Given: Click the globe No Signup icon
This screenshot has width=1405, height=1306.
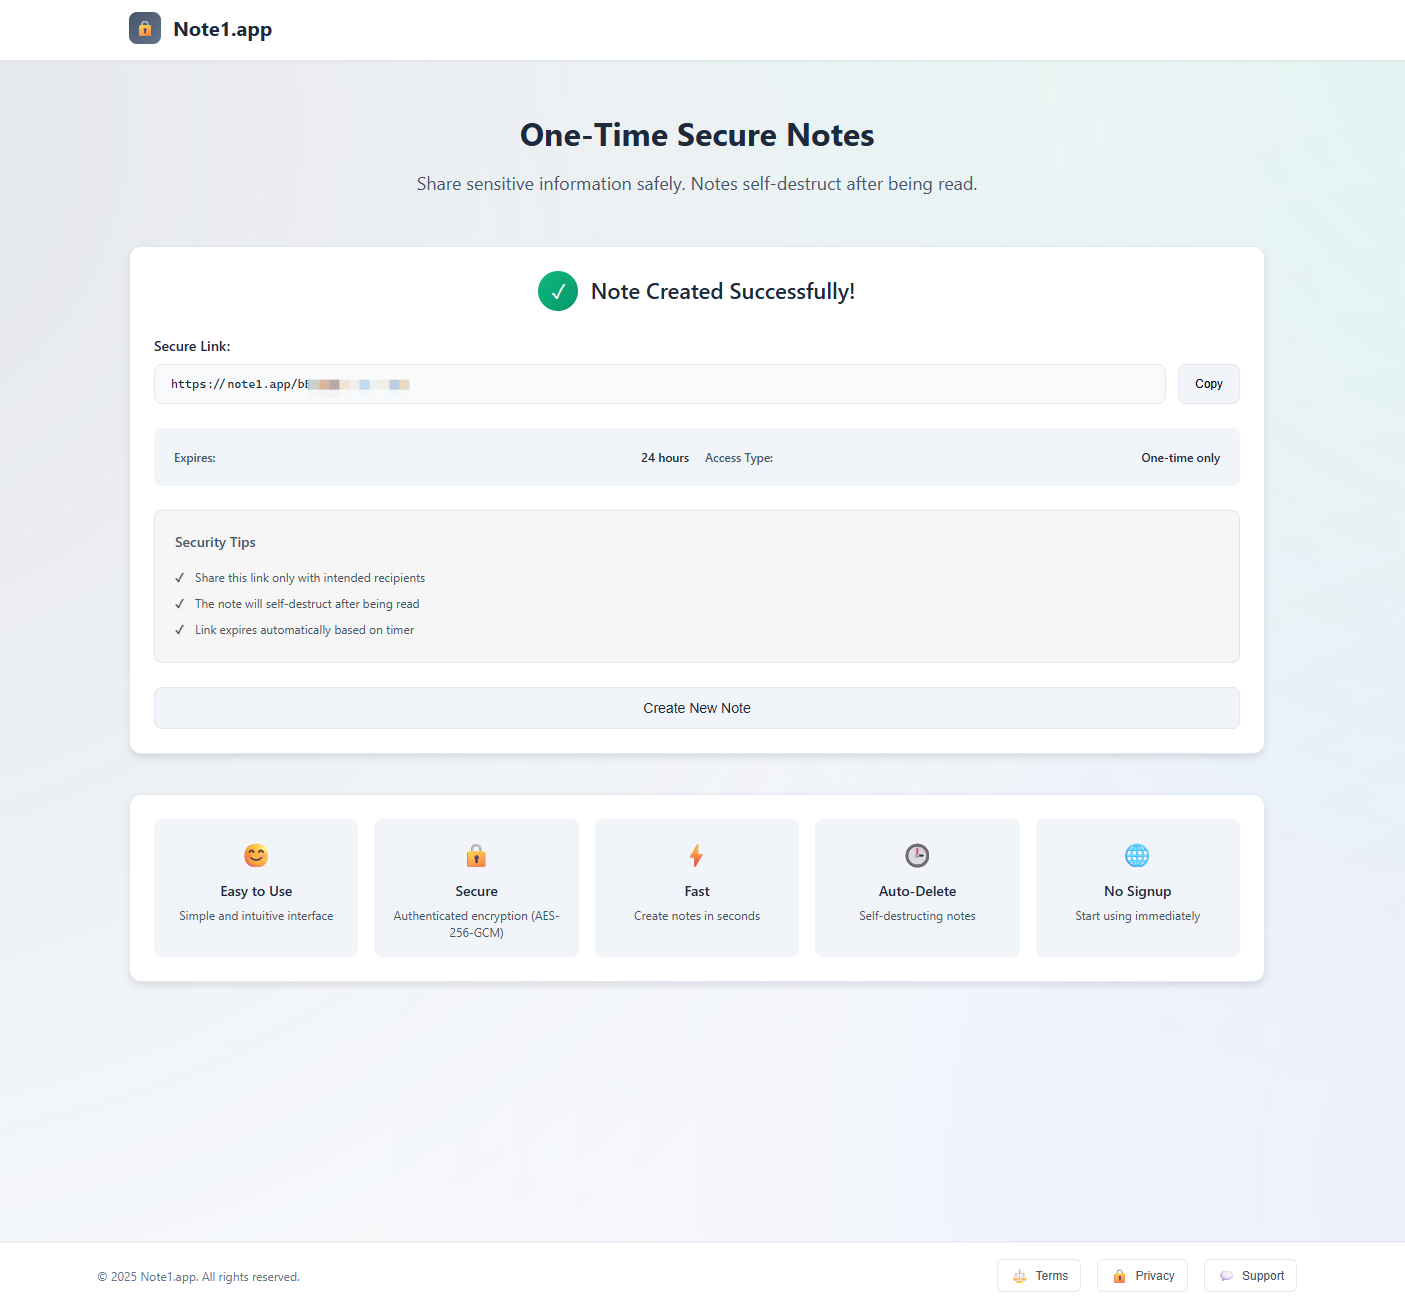Looking at the screenshot, I should click(1137, 856).
